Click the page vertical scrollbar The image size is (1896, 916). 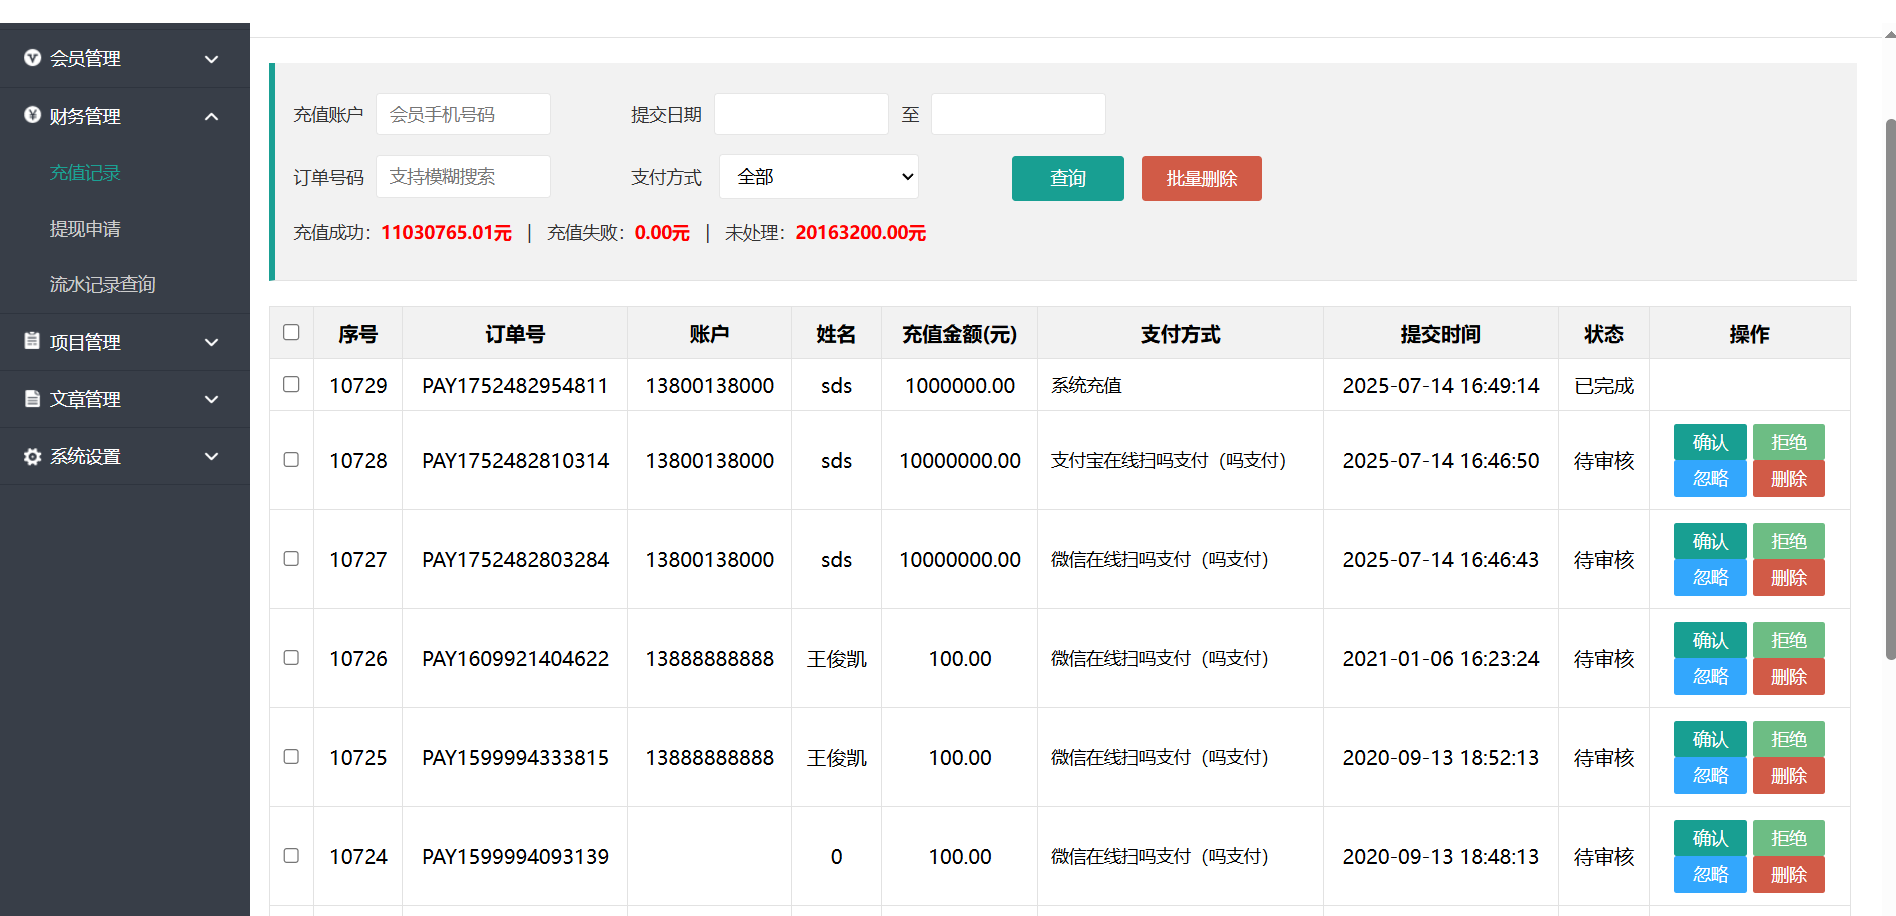pos(1890,390)
